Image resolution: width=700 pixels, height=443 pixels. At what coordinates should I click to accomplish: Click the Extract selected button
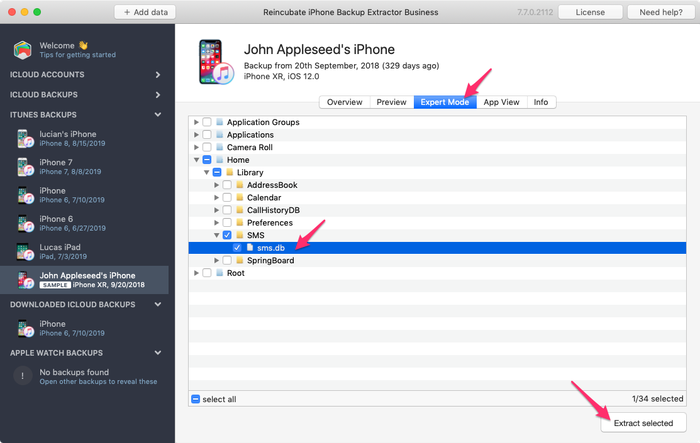coord(643,423)
